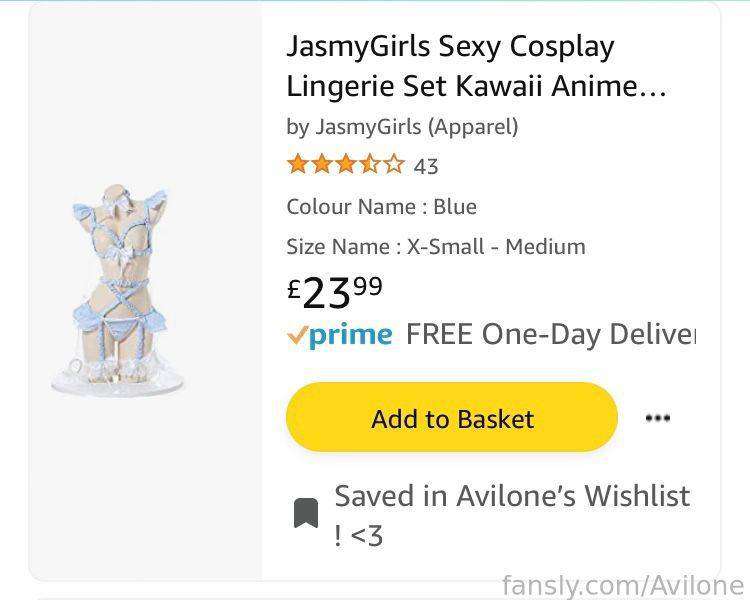Click the first filled orange star
Screen dimensions: 750x600
point(298,164)
